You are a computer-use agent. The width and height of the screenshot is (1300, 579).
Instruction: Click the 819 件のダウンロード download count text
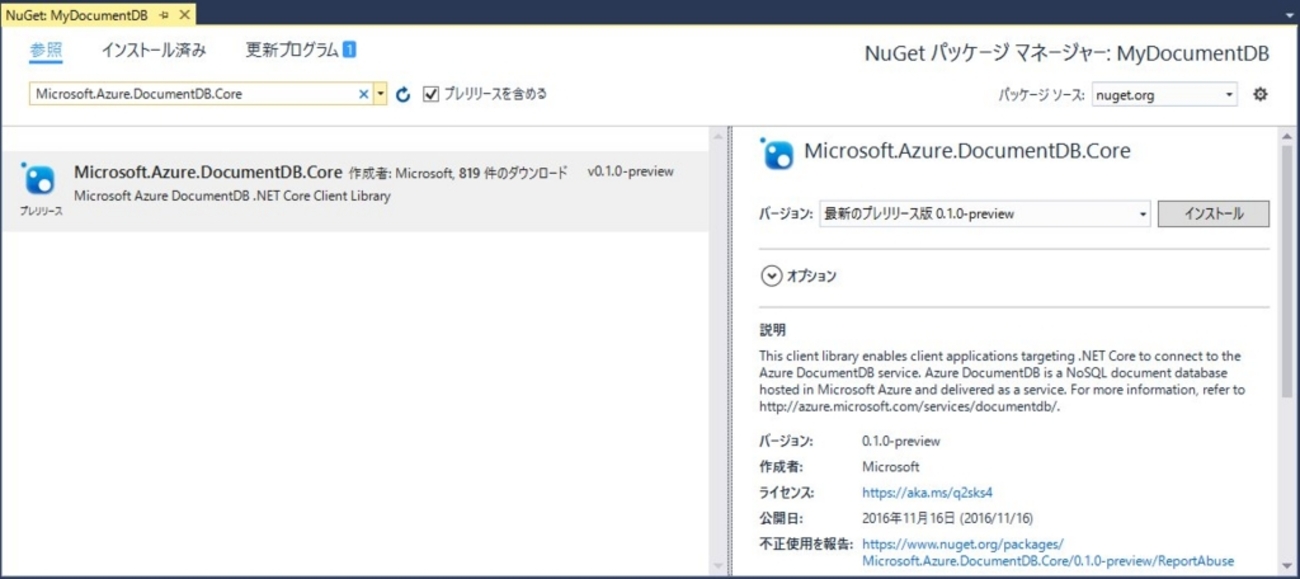point(513,173)
